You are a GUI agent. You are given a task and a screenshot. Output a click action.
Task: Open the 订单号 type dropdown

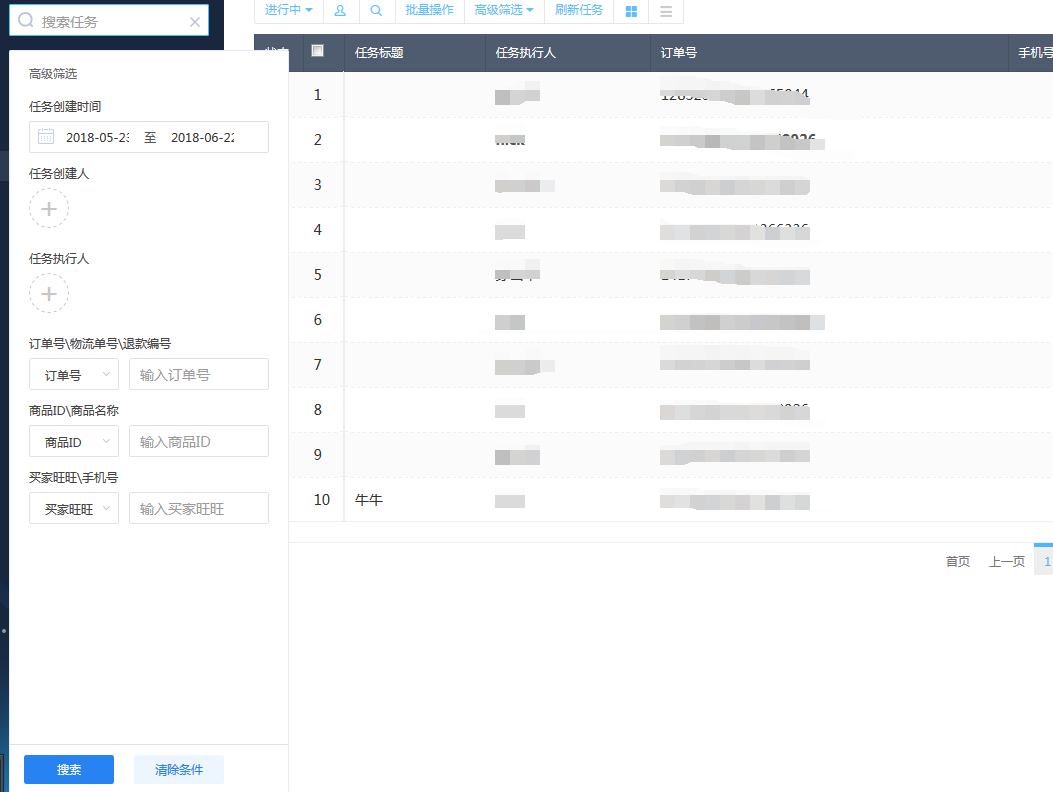(x=74, y=375)
